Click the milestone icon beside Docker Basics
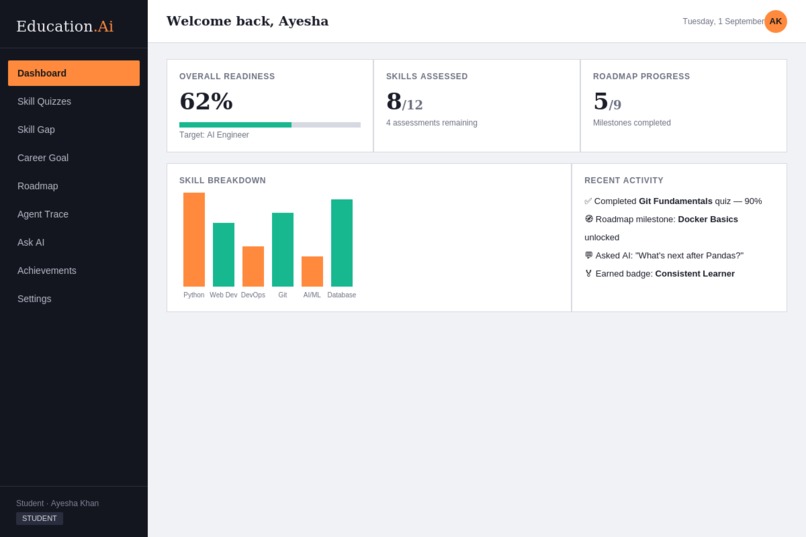The image size is (806, 537). click(x=589, y=219)
